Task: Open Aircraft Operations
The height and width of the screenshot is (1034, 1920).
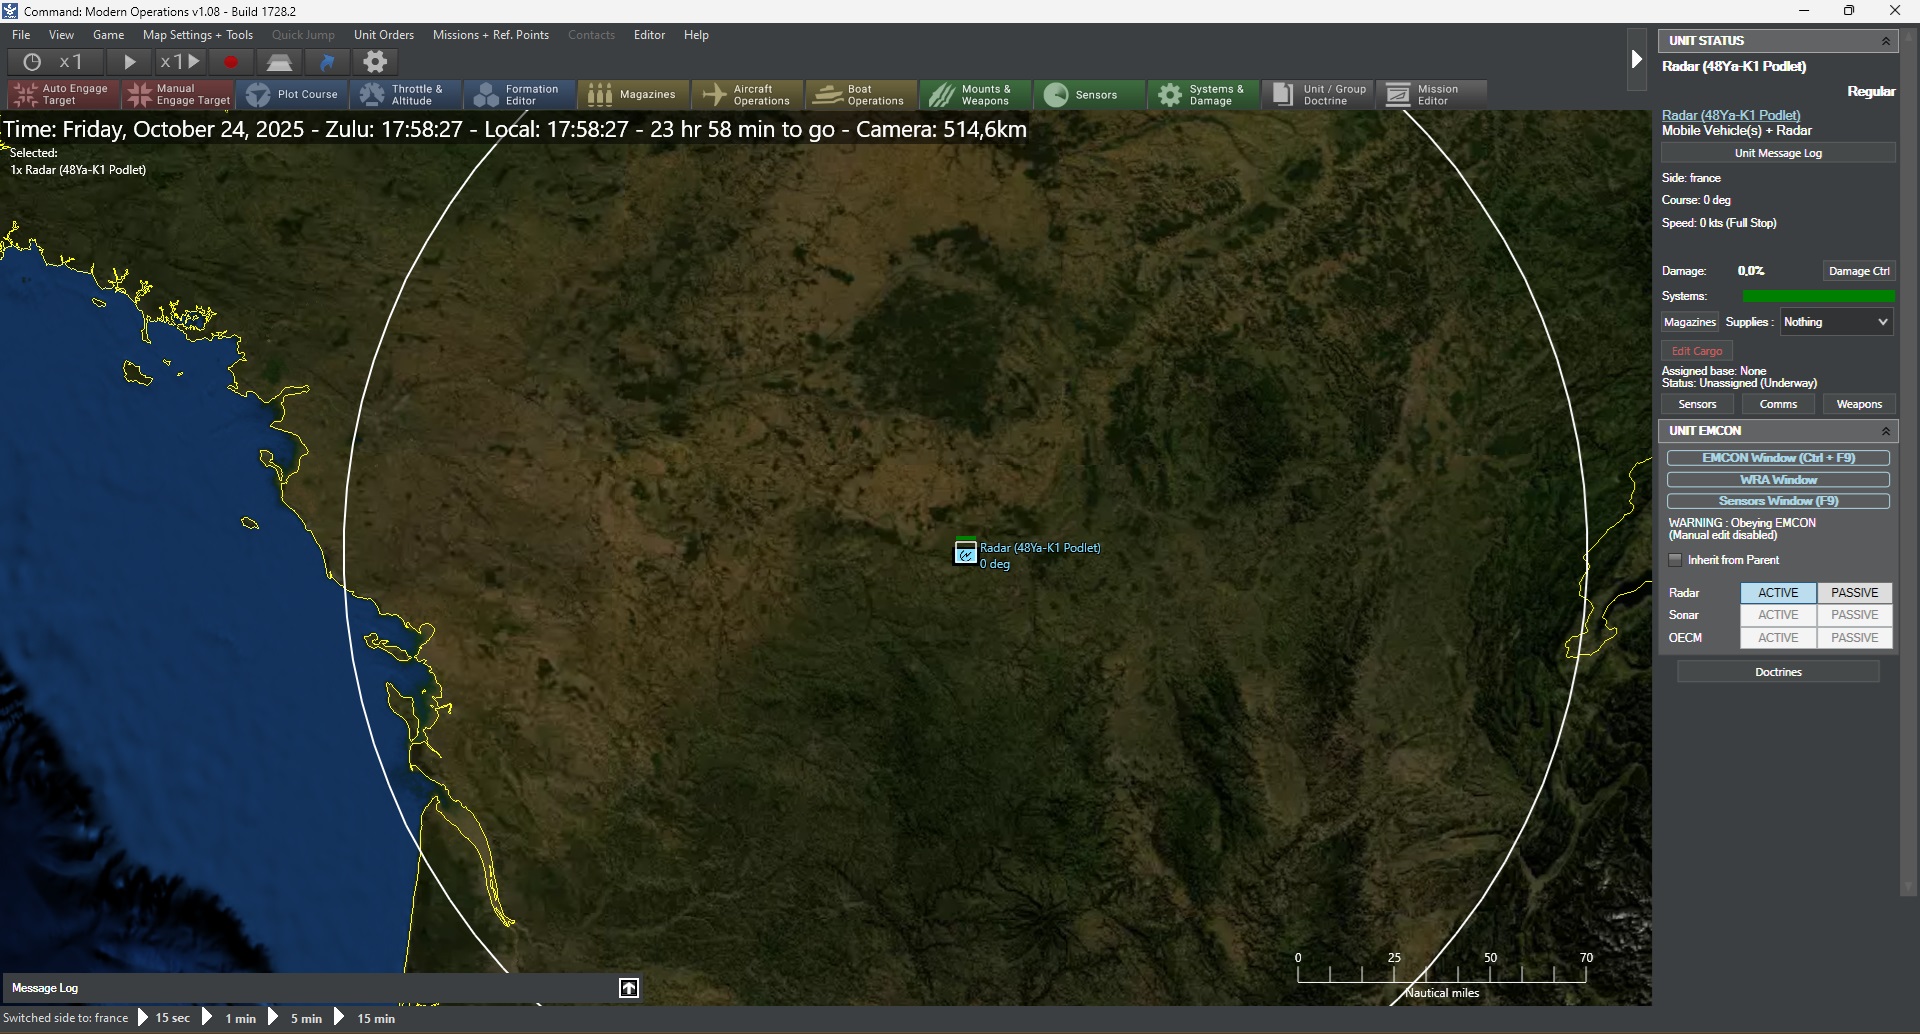Action: click(747, 95)
